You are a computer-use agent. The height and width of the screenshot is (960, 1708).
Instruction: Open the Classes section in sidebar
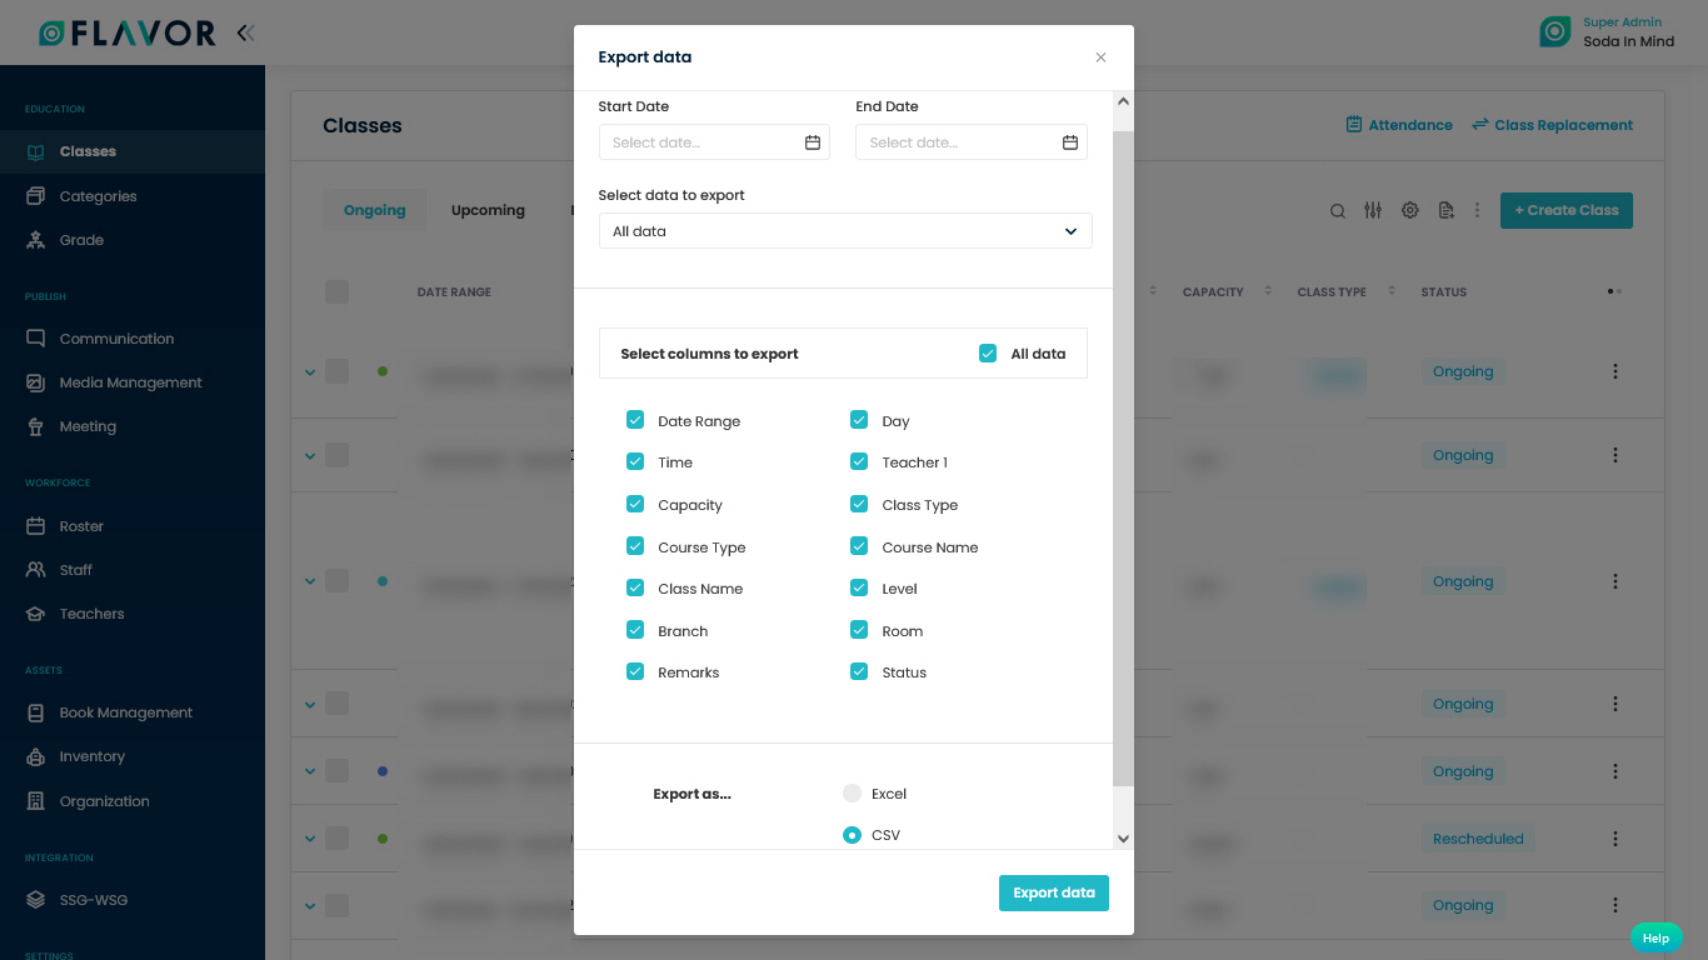(x=87, y=151)
